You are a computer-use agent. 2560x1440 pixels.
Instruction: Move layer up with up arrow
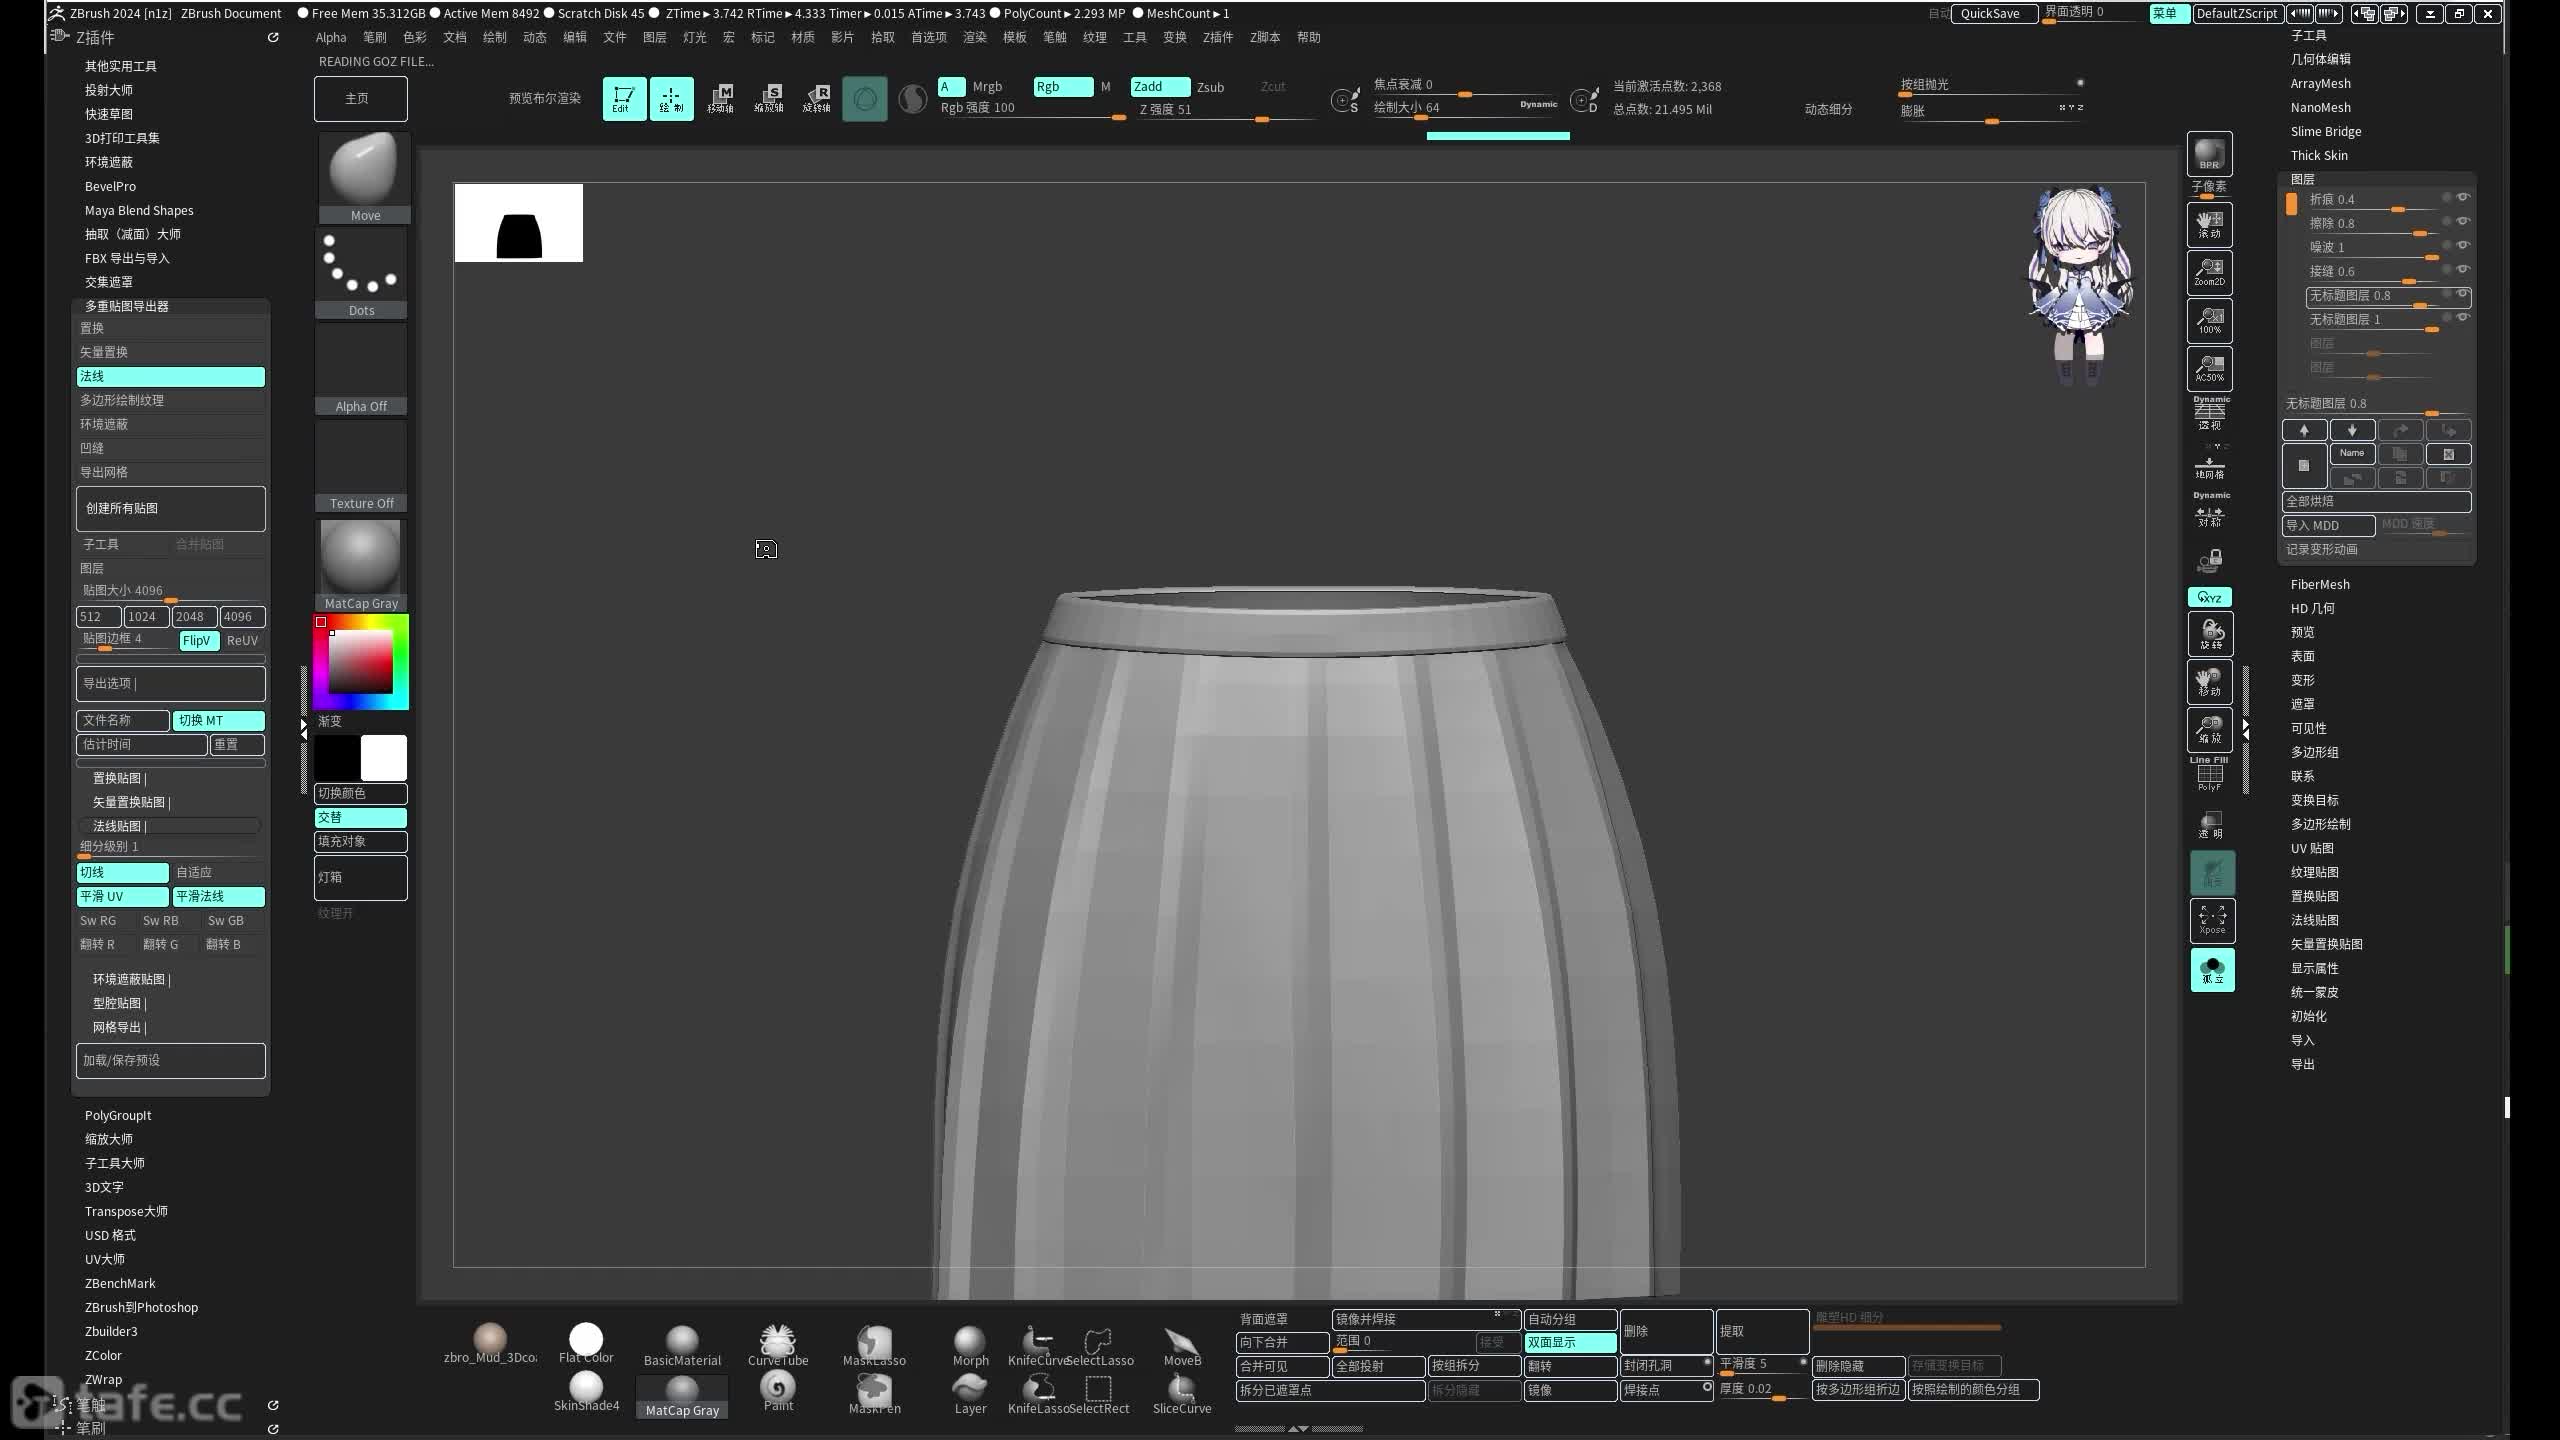pos(2304,430)
